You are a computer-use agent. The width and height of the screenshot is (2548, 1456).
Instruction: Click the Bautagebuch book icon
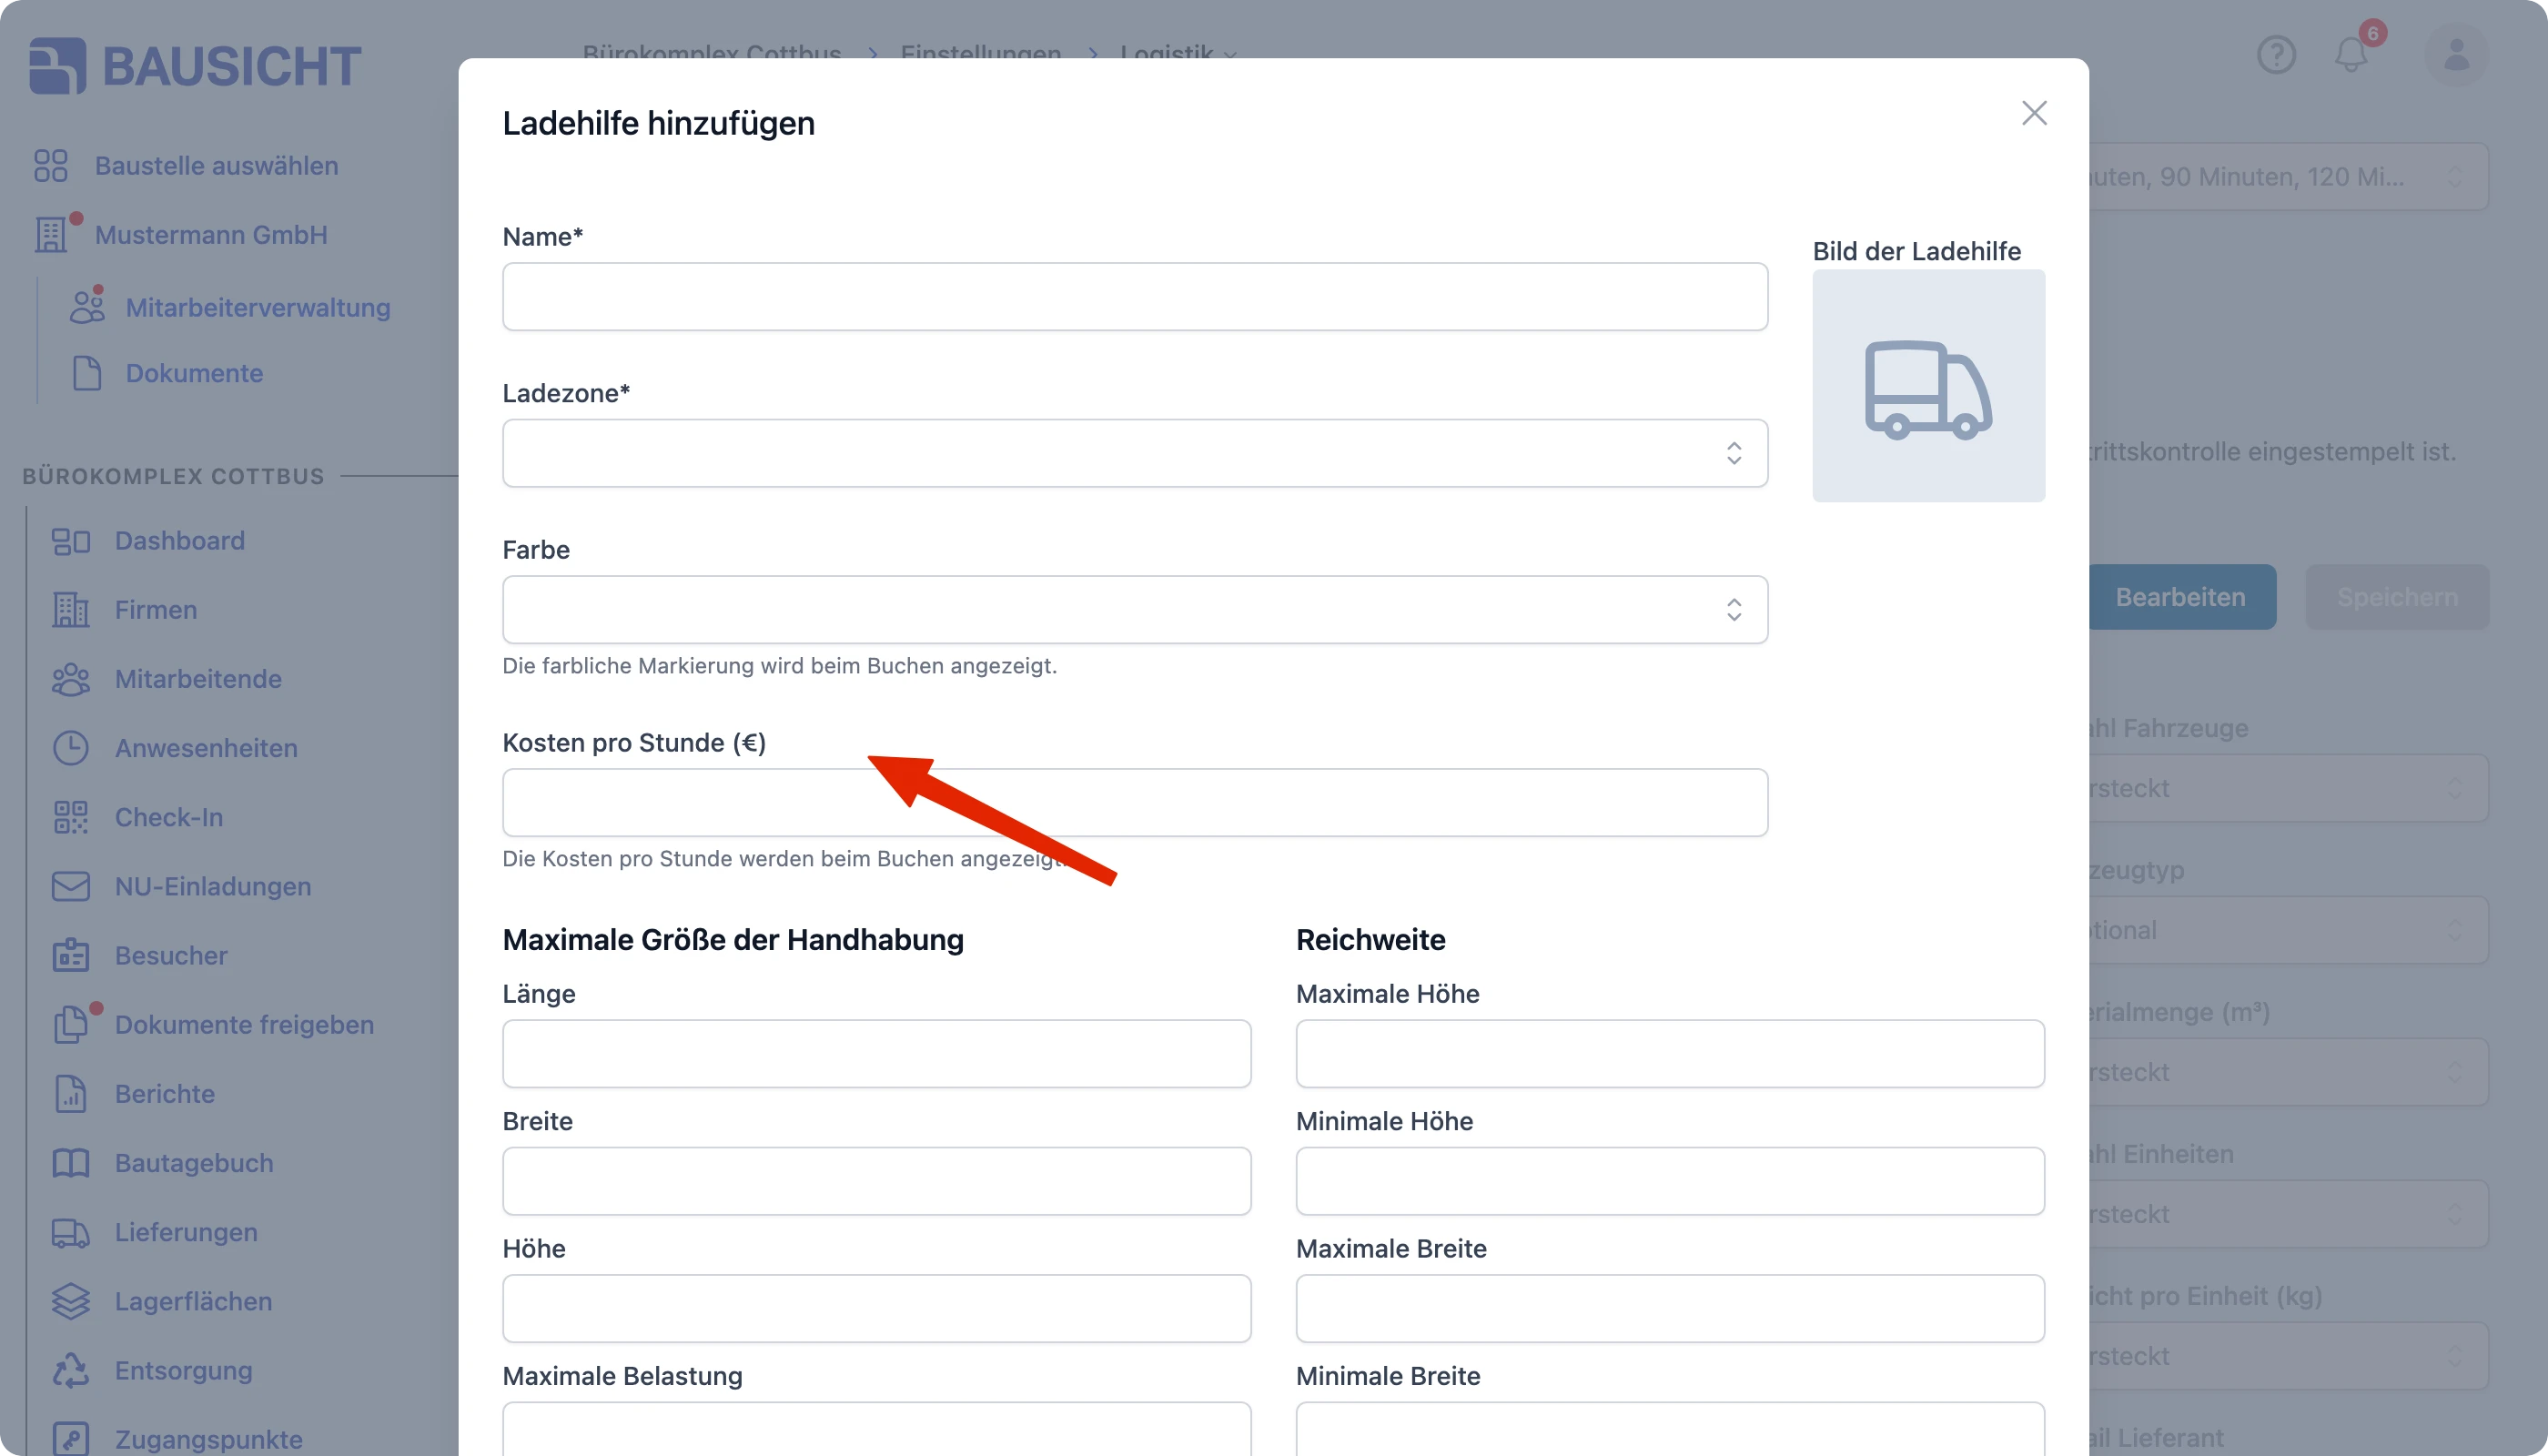[x=71, y=1163]
